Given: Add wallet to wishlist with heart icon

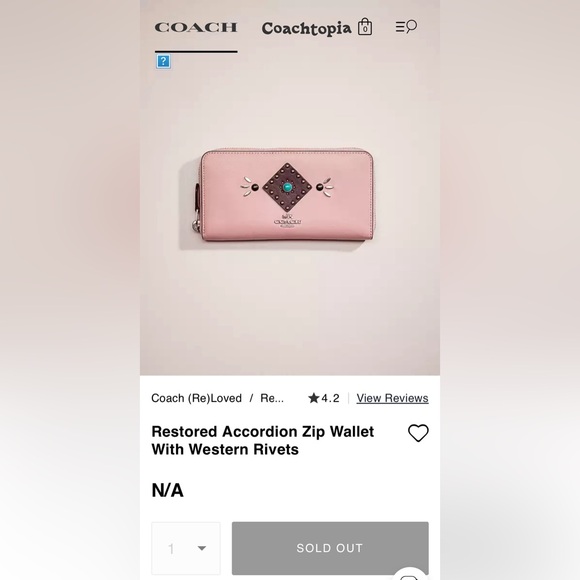Looking at the screenshot, I should coord(418,433).
